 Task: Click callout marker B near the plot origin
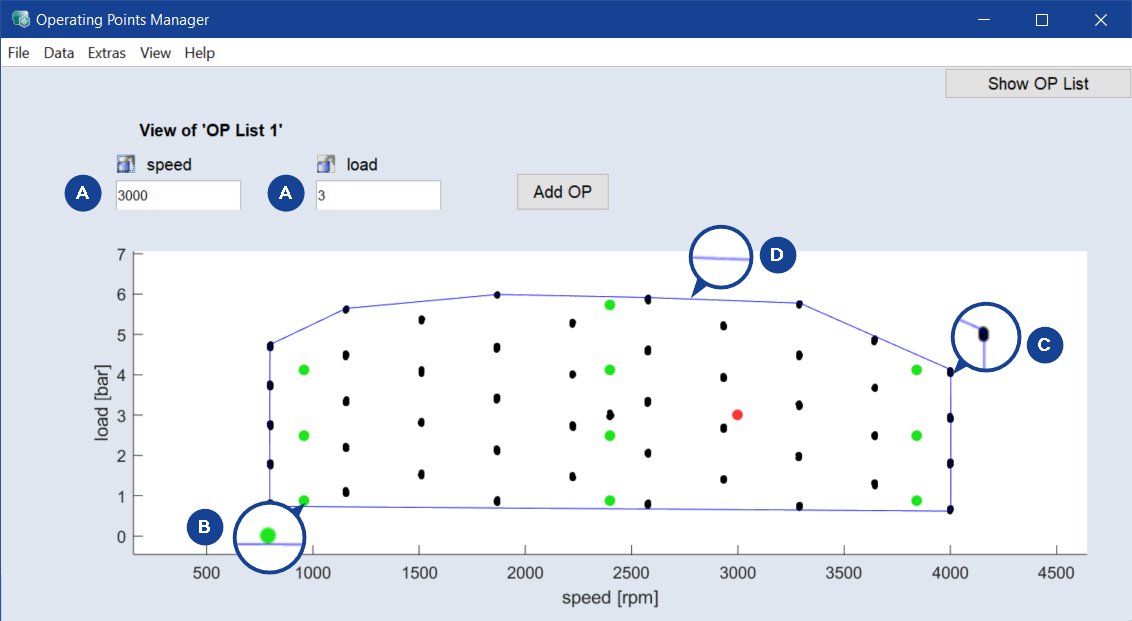click(204, 527)
